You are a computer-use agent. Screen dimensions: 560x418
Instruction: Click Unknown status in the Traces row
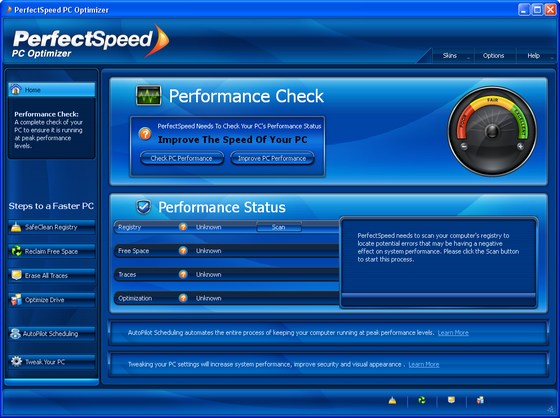click(209, 274)
